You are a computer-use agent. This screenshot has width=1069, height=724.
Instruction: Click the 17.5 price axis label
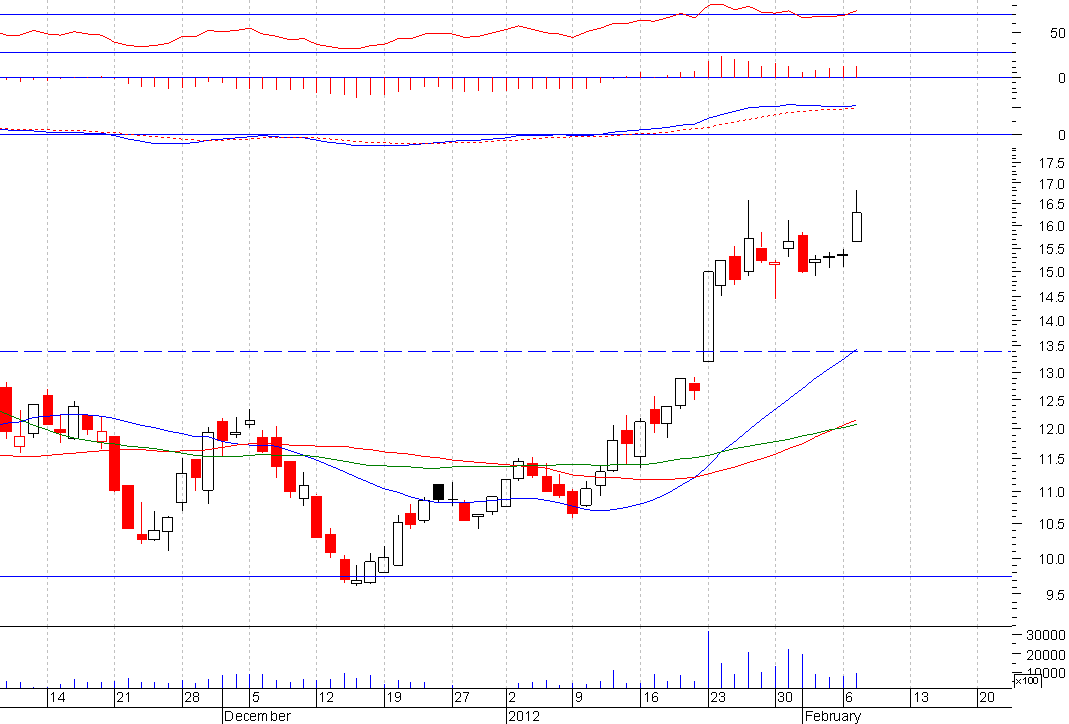pyautogui.click(x=1051, y=163)
